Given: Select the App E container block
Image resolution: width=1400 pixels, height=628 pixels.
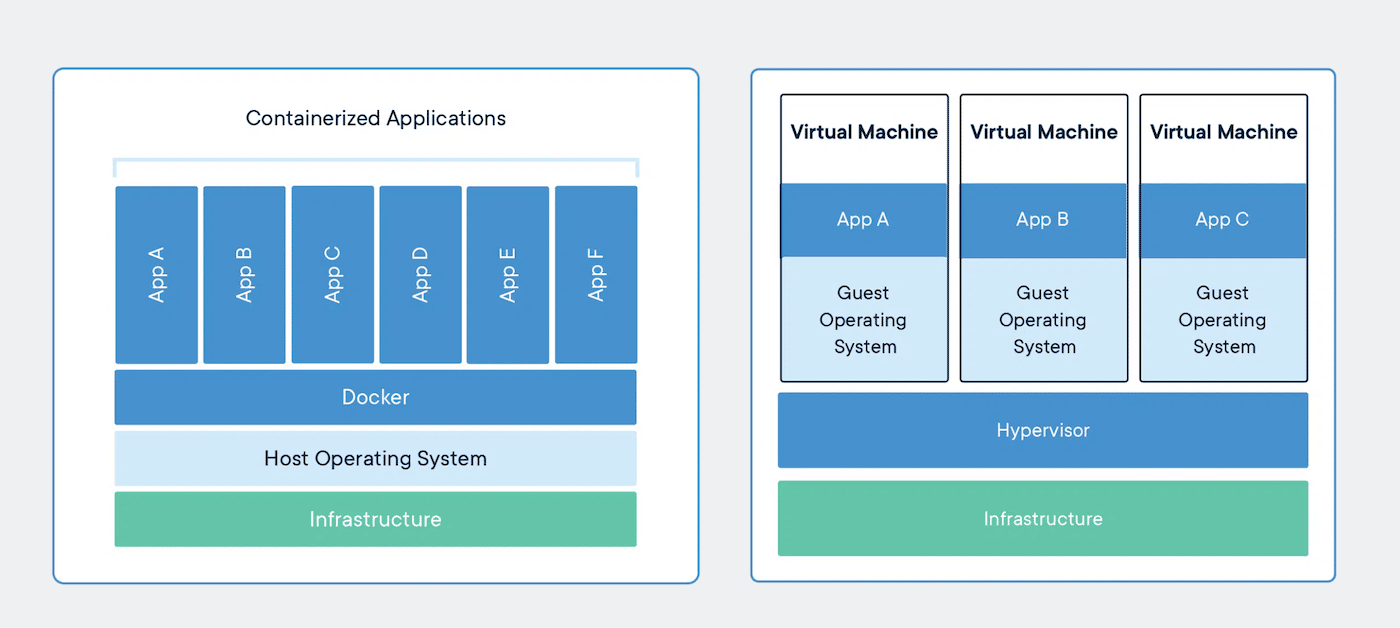Looking at the screenshot, I should coord(508,273).
